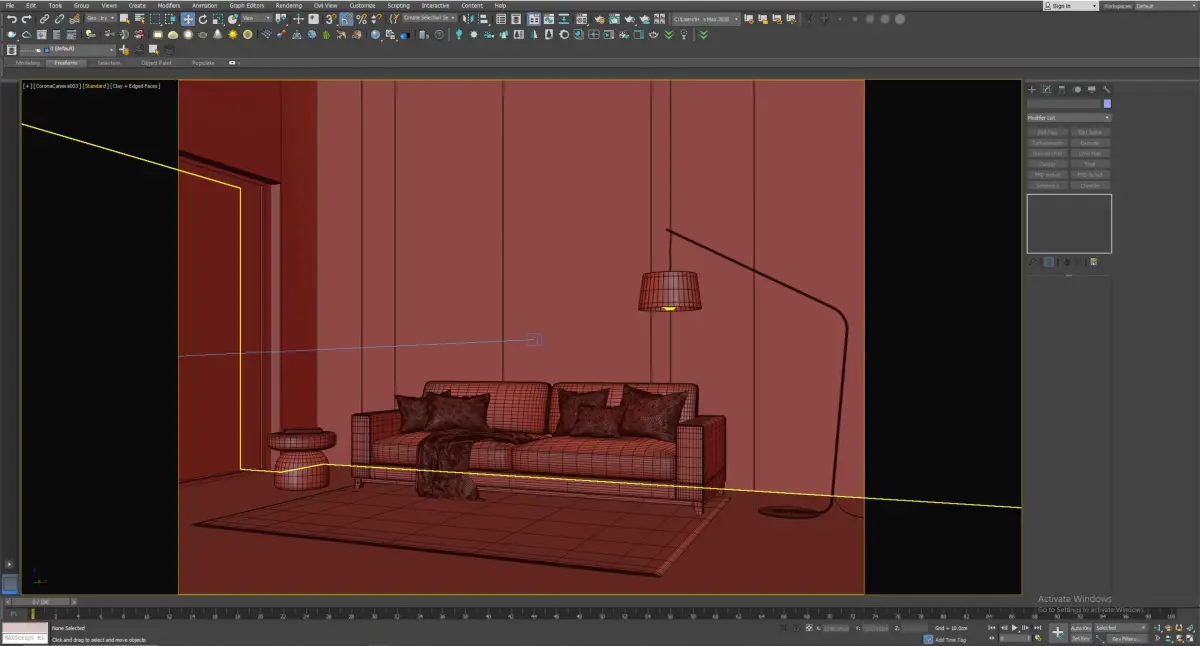
Task: Activate the Select and Scale tool
Action: pos(217,19)
